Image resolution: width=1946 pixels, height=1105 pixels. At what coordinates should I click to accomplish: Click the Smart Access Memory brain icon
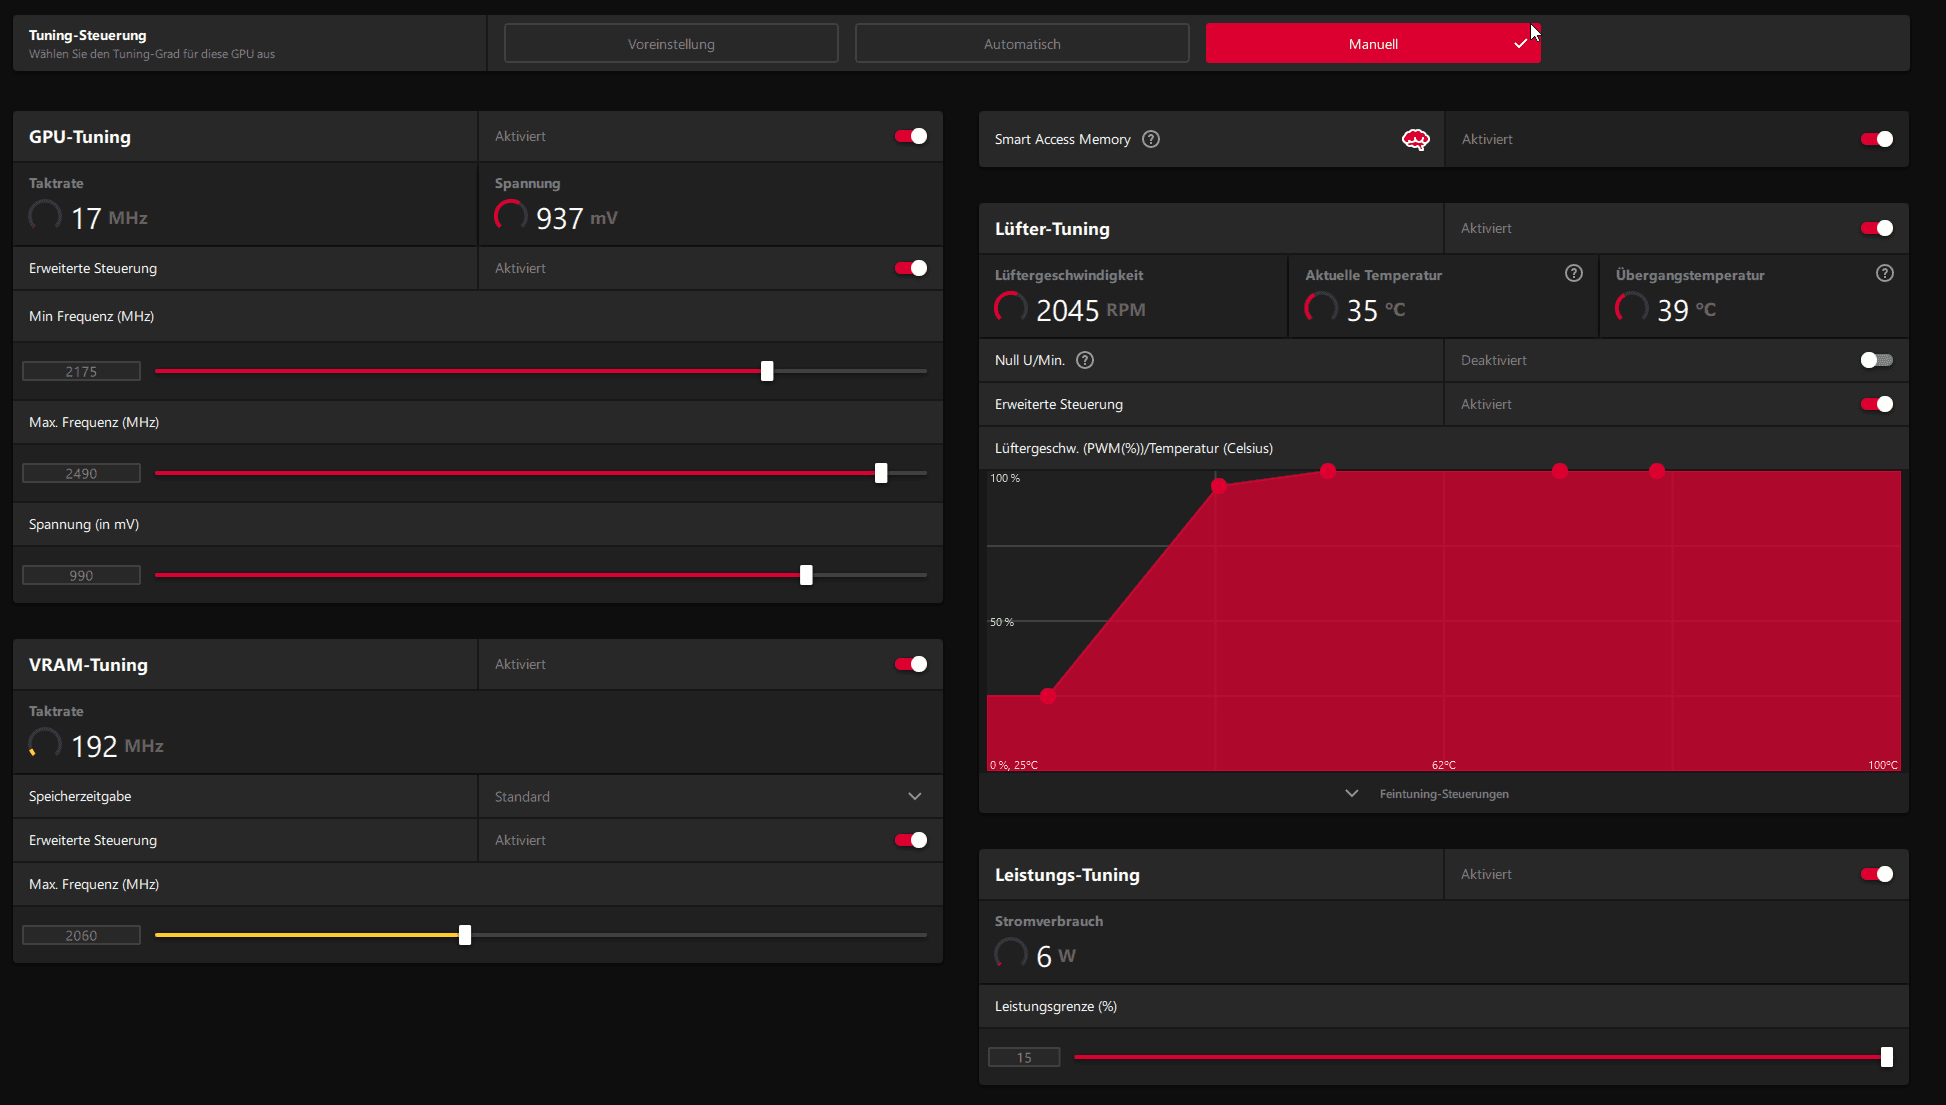1415,139
